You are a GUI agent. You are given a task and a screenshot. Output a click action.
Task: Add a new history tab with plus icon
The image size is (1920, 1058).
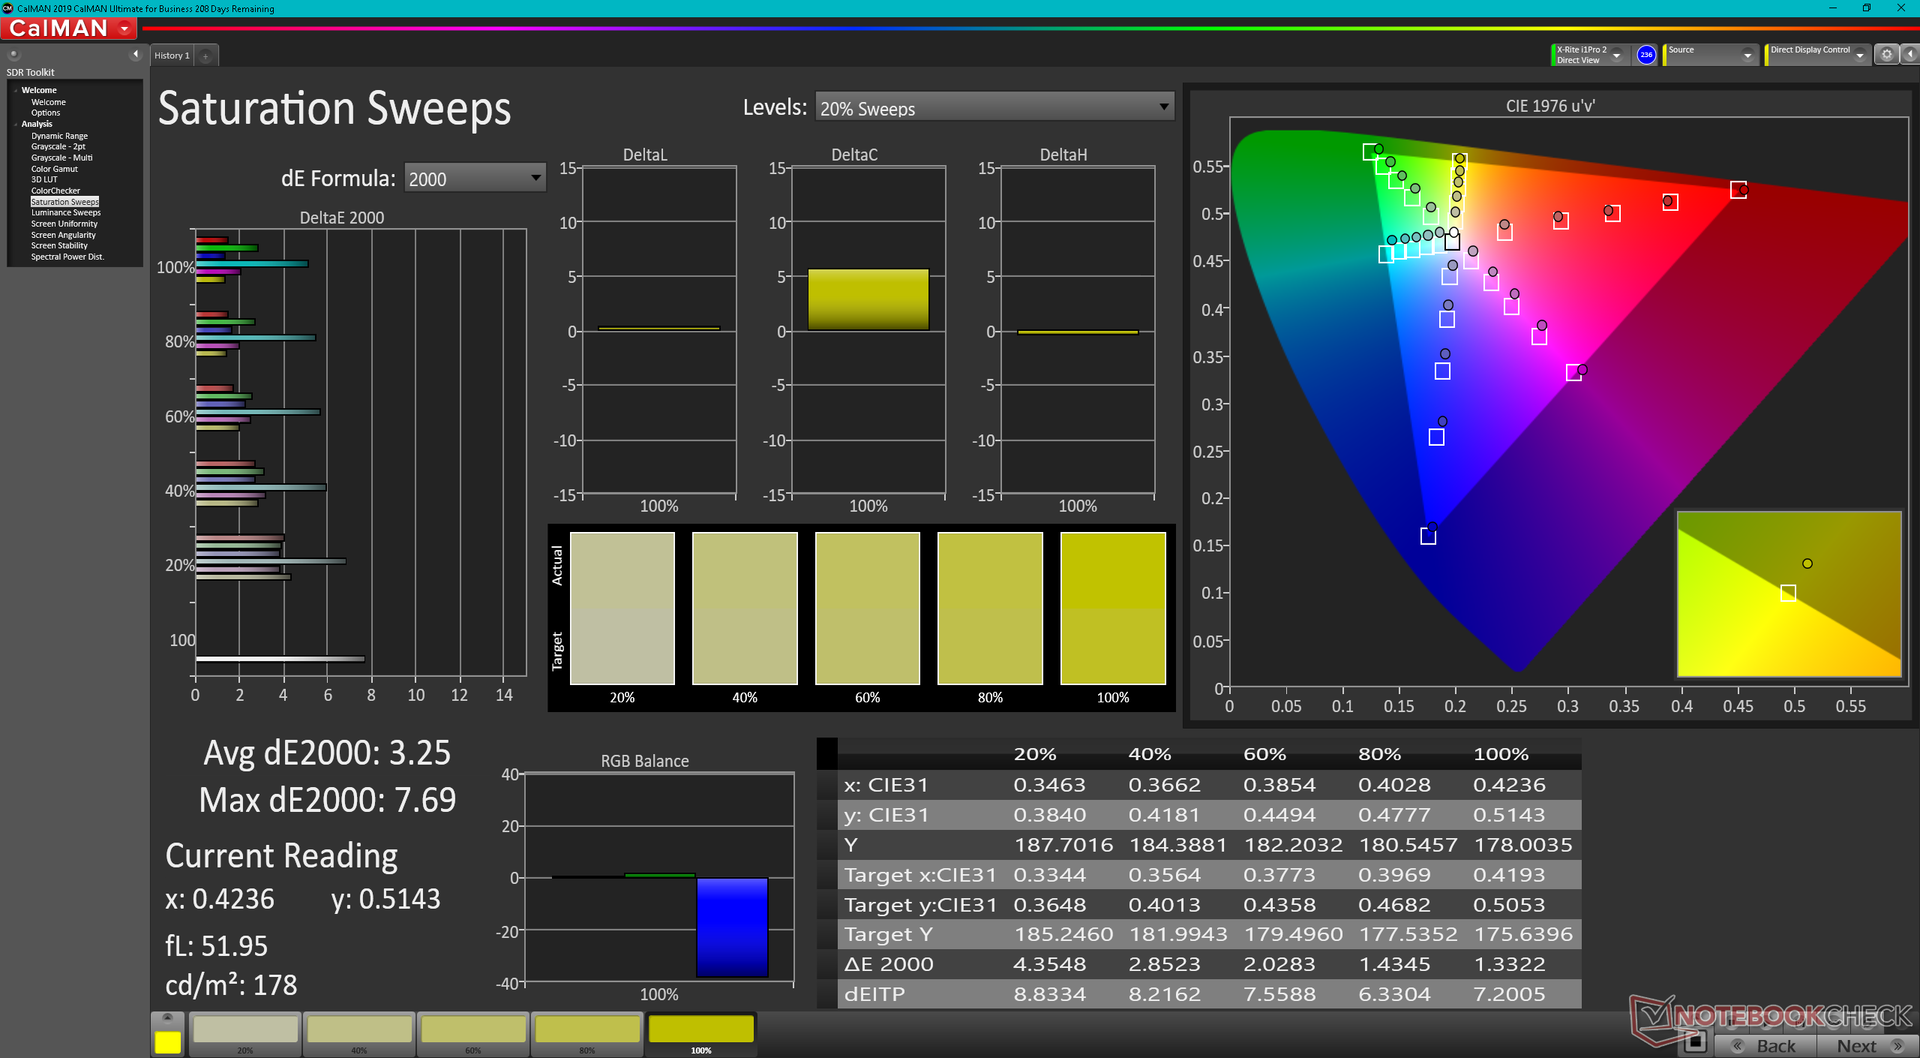206,56
